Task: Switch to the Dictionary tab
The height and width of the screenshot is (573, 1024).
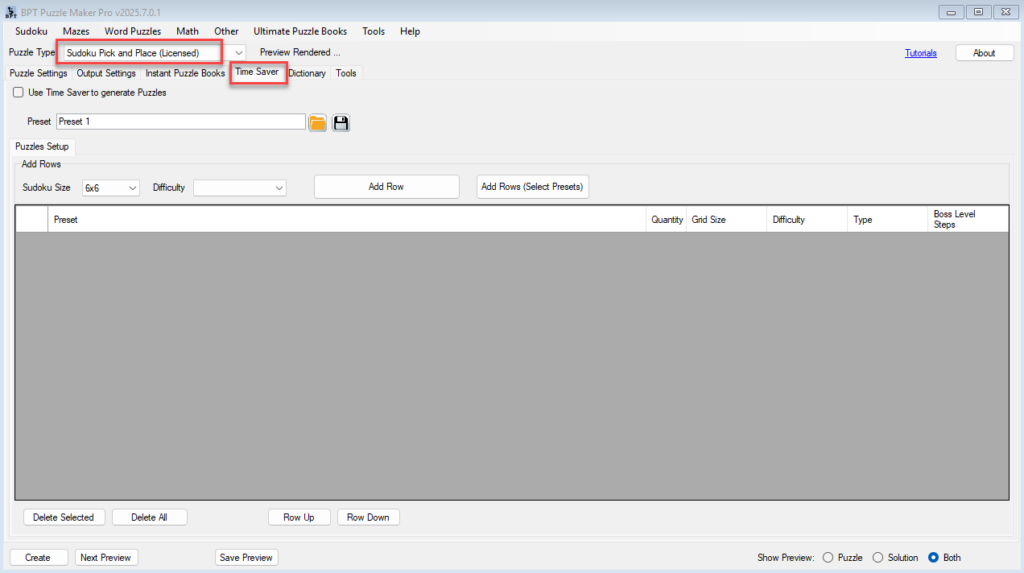Action: click(307, 73)
